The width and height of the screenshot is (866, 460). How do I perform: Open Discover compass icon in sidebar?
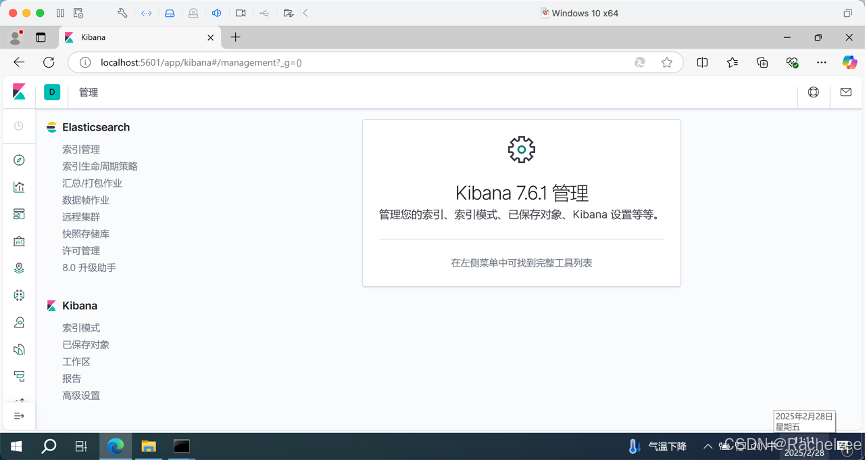19,160
